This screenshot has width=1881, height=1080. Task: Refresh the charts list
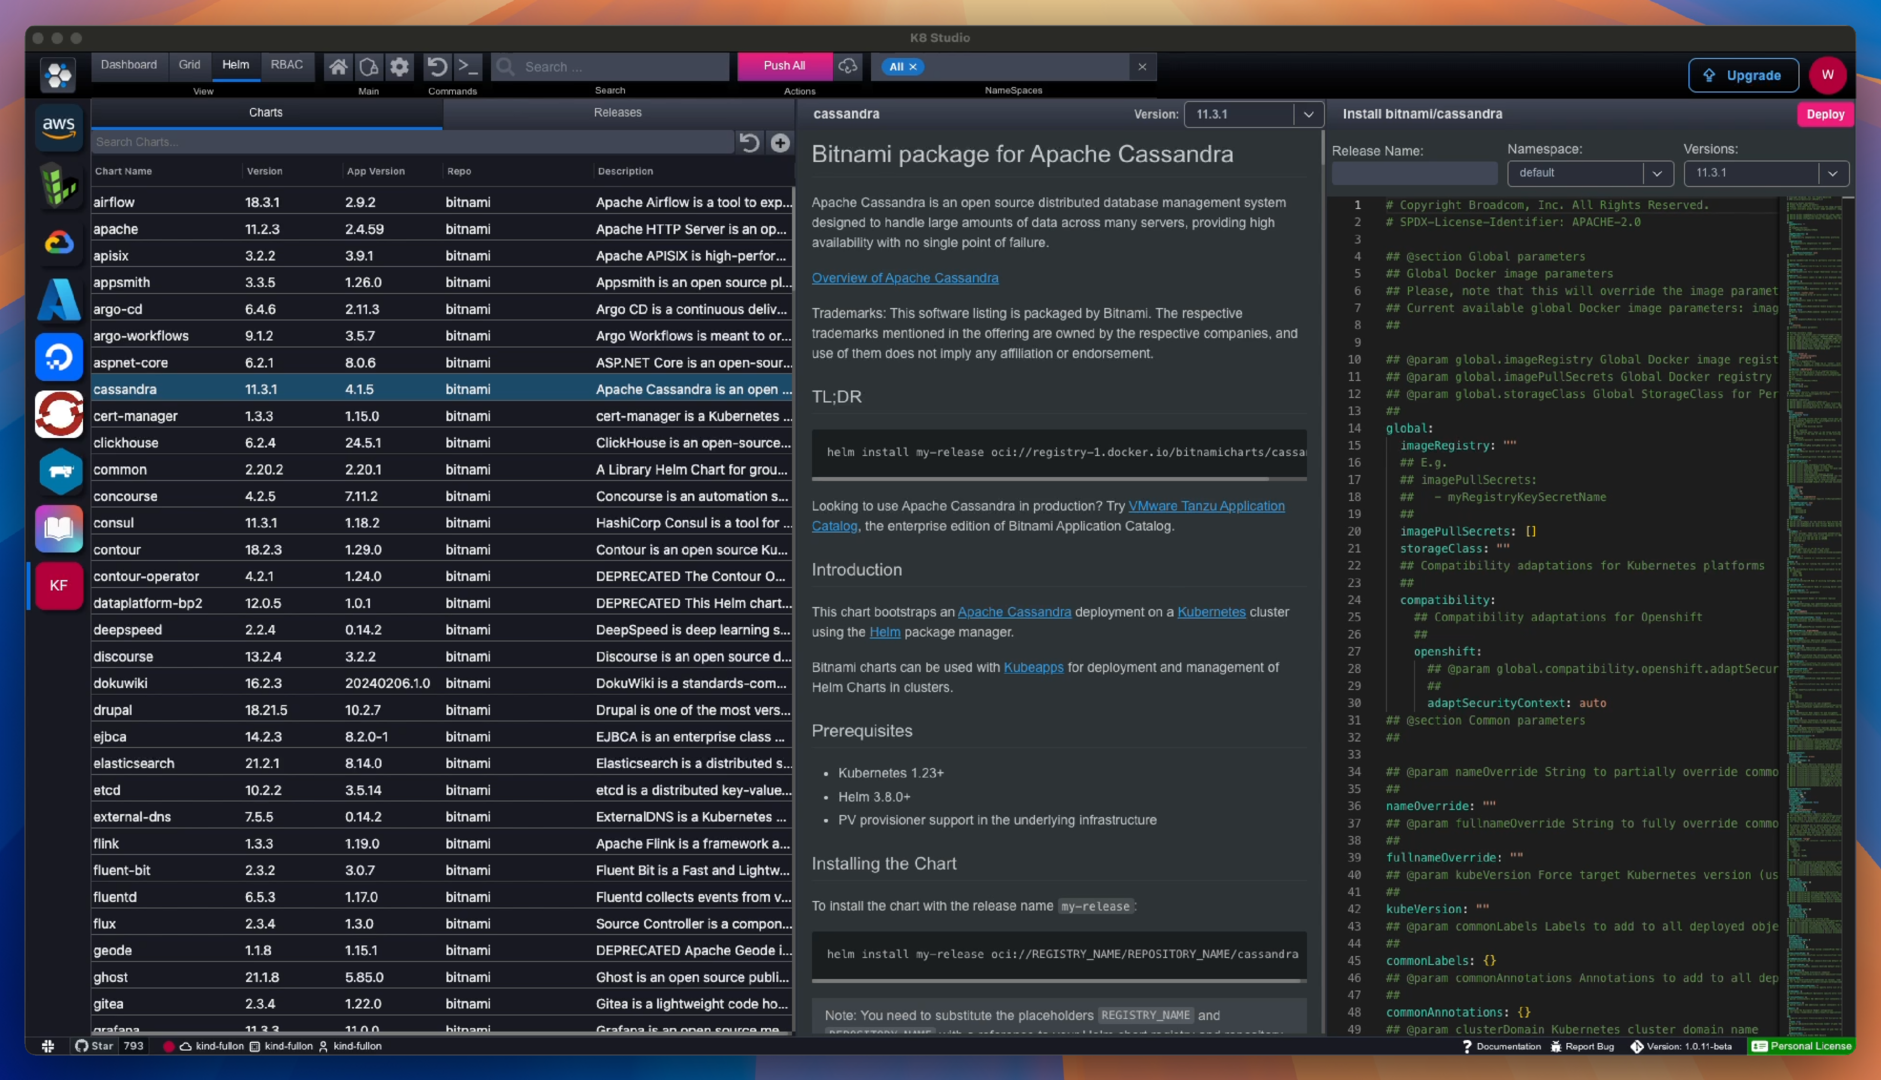(x=749, y=143)
